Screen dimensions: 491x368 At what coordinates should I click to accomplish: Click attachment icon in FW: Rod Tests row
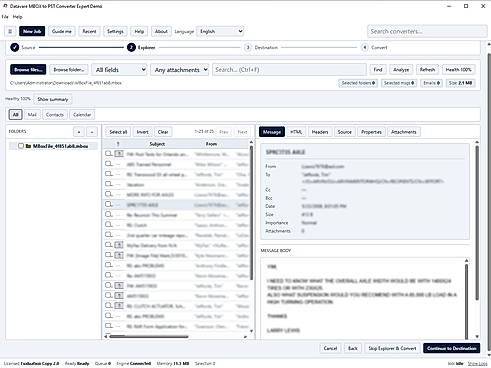119,154
